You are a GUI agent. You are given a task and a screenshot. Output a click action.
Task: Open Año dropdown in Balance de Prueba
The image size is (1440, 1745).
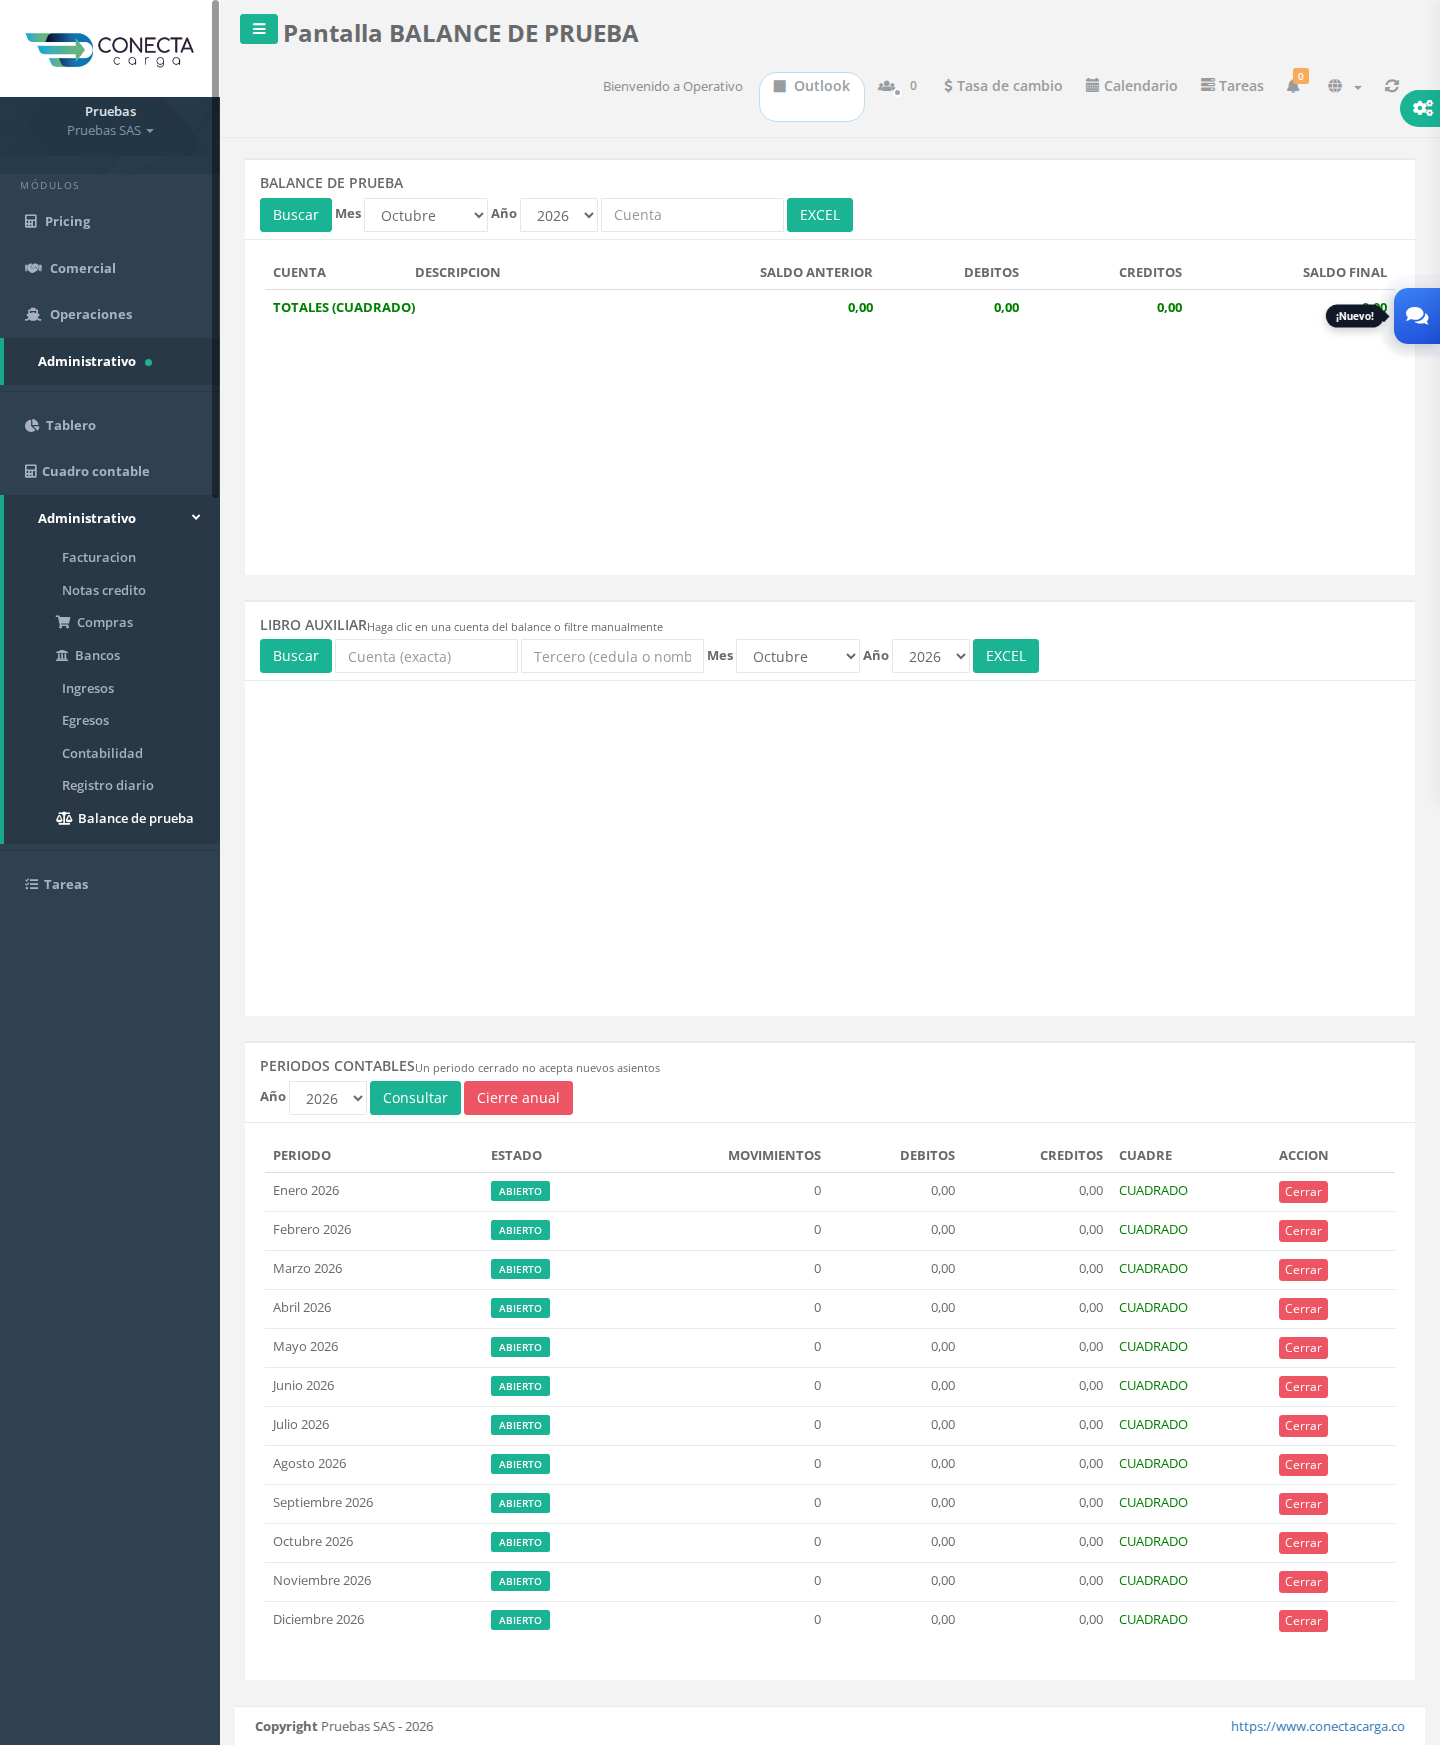point(559,215)
